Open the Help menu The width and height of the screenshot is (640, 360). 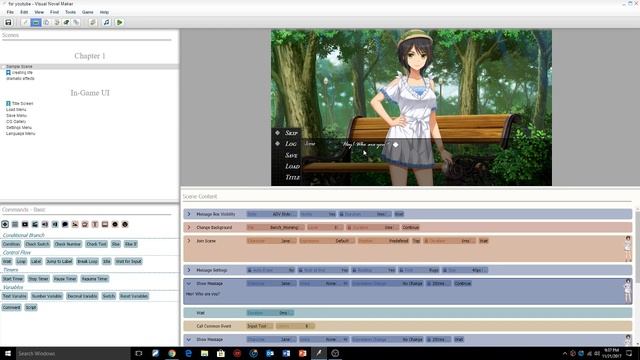click(x=104, y=12)
